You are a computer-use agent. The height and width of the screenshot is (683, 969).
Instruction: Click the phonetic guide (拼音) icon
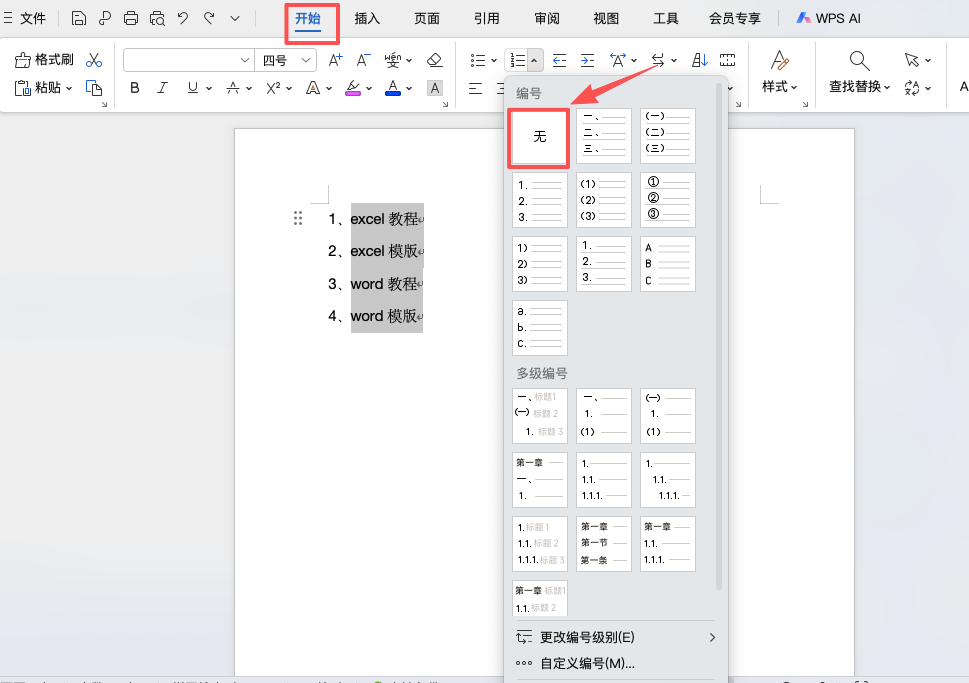point(393,60)
